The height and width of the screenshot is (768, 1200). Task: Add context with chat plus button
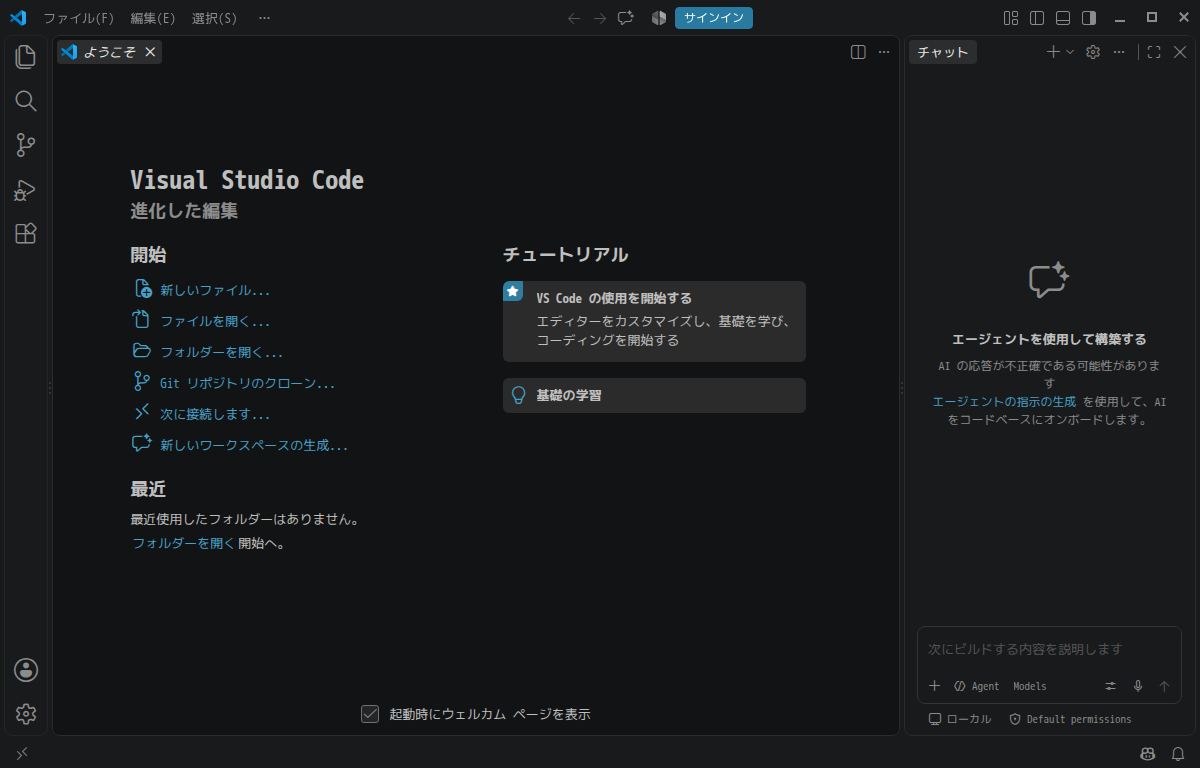[x=934, y=686]
